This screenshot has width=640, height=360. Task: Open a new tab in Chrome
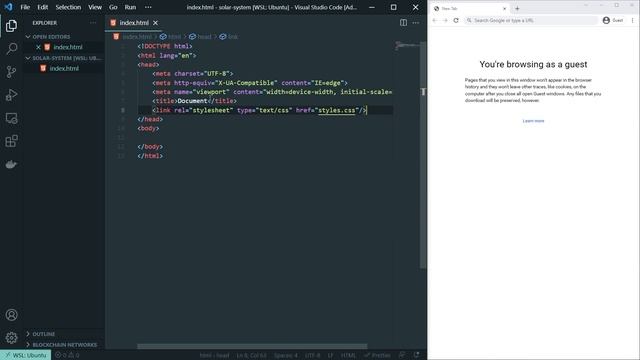click(517, 8)
